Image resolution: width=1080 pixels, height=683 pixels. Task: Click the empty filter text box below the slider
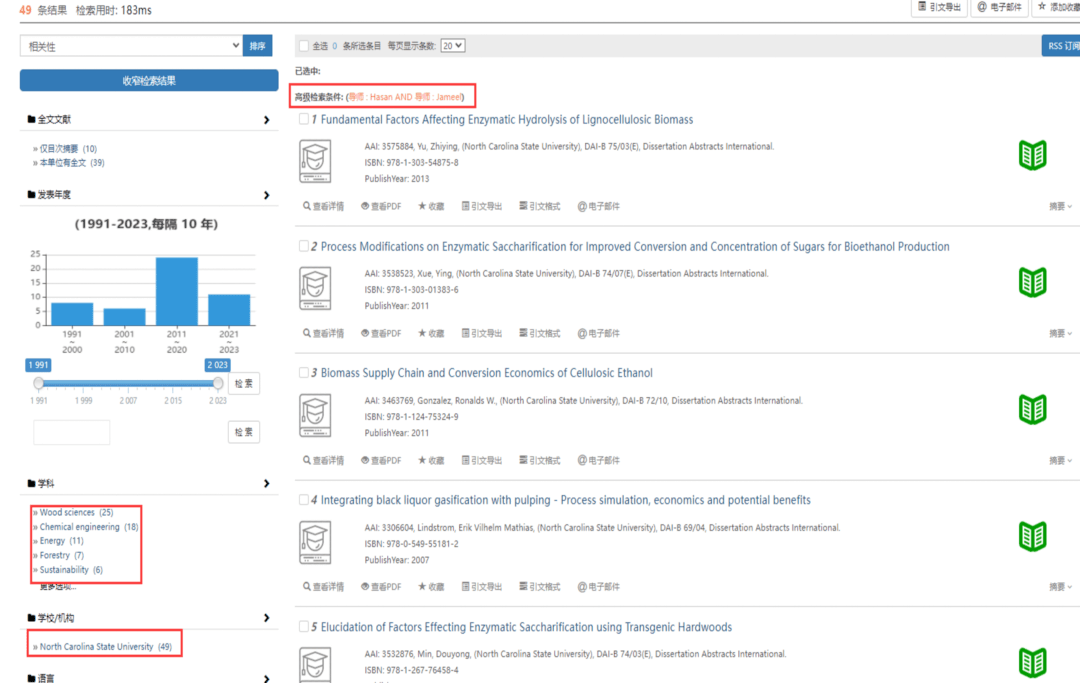coord(72,432)
